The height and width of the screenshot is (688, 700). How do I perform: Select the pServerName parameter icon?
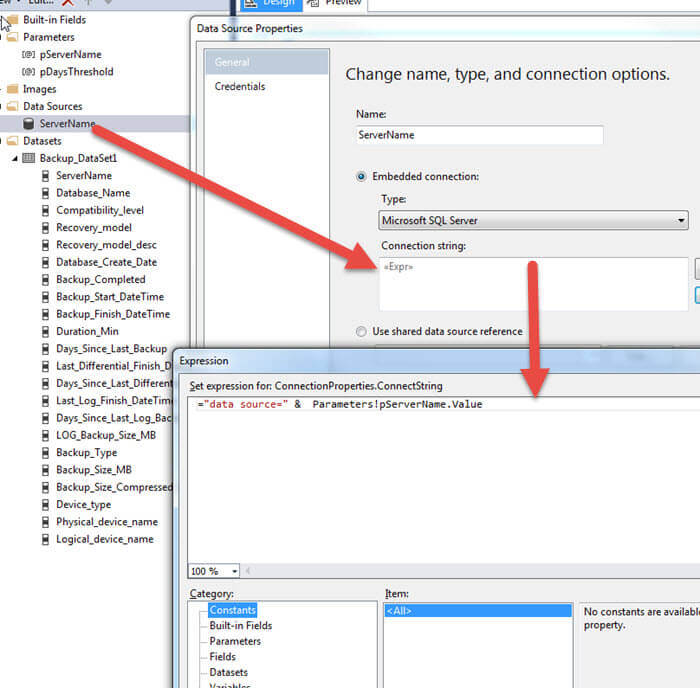29,54
